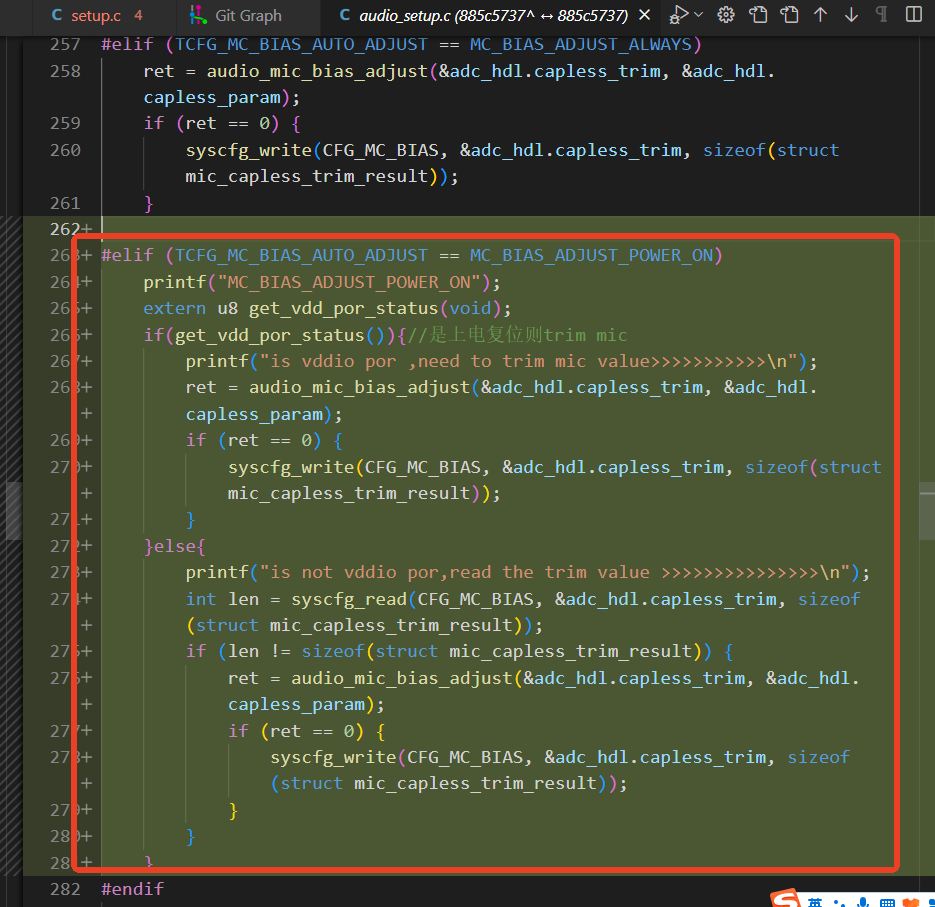Go to the next change arrow
Image resolution: width=935 pixels, height=907 pixels.
pyautogui.click(x=852, y=14)
